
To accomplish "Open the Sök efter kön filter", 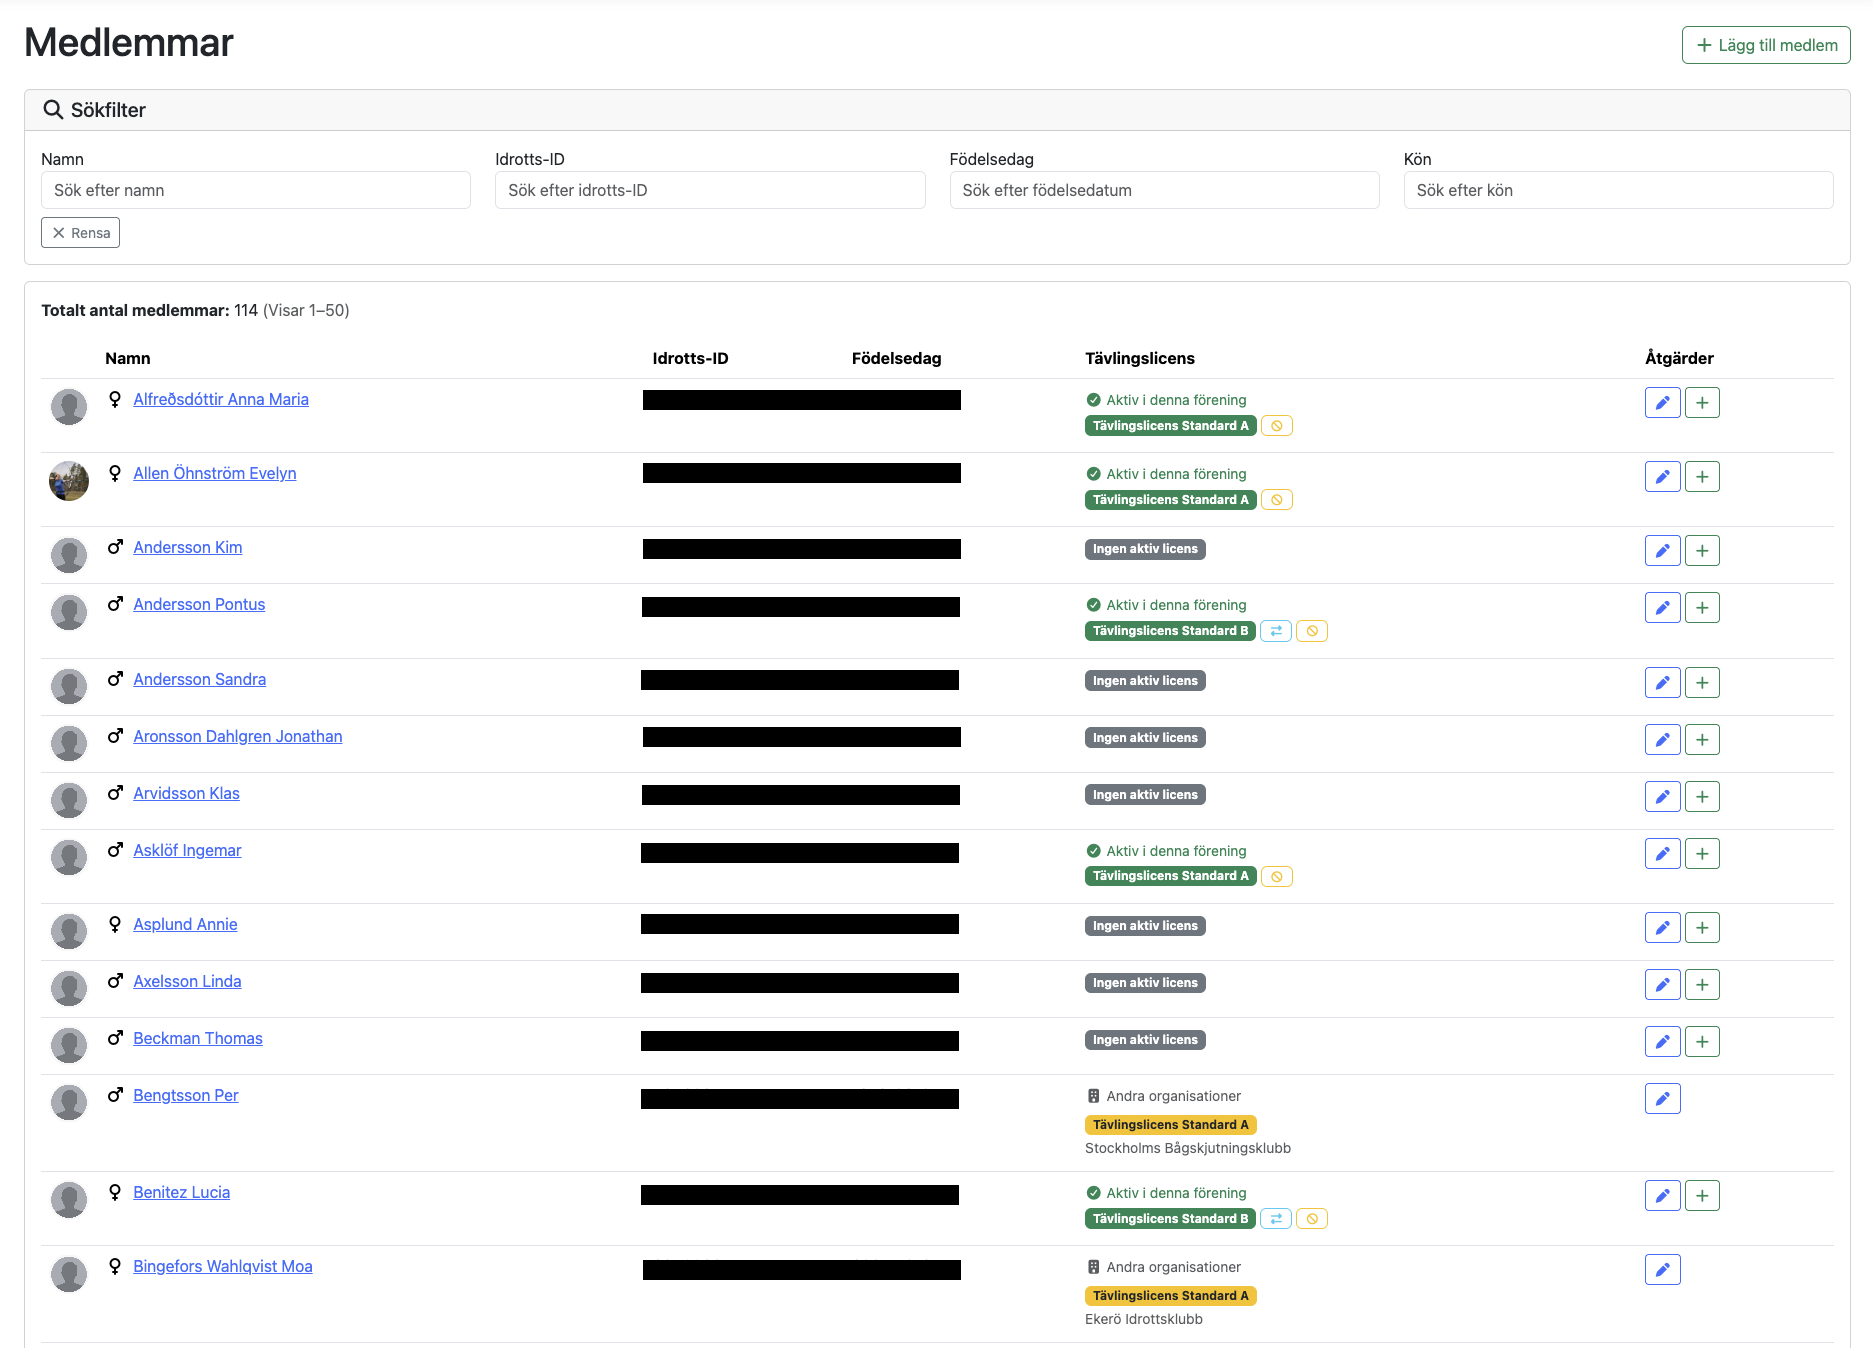I will pos(1617,190).
